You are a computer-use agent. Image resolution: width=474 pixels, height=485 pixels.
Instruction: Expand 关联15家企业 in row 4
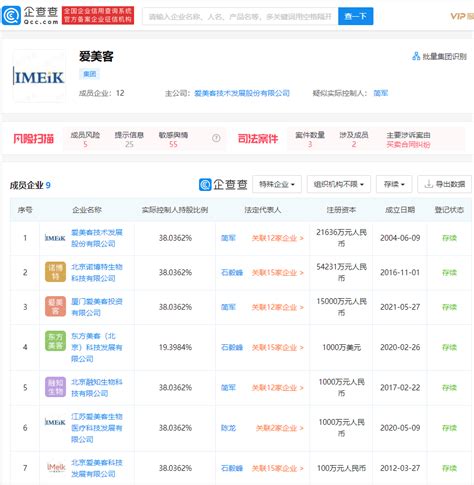(x=278, y=347)
